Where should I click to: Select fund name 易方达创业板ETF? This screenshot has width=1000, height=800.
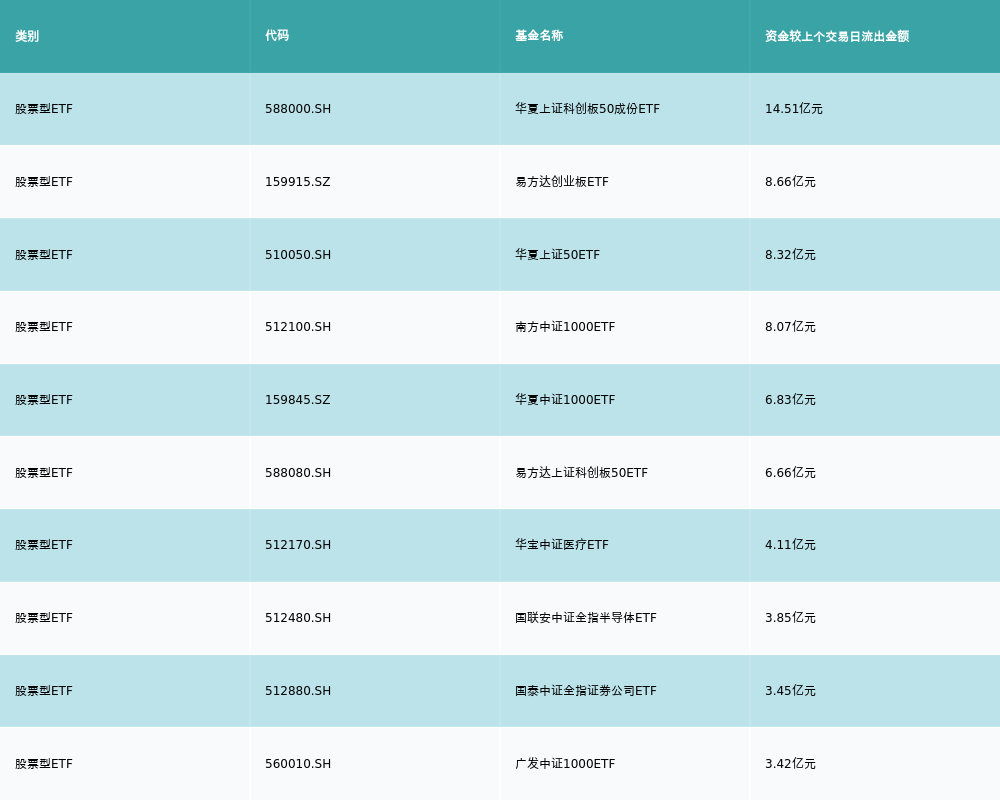tap(562, 182)
